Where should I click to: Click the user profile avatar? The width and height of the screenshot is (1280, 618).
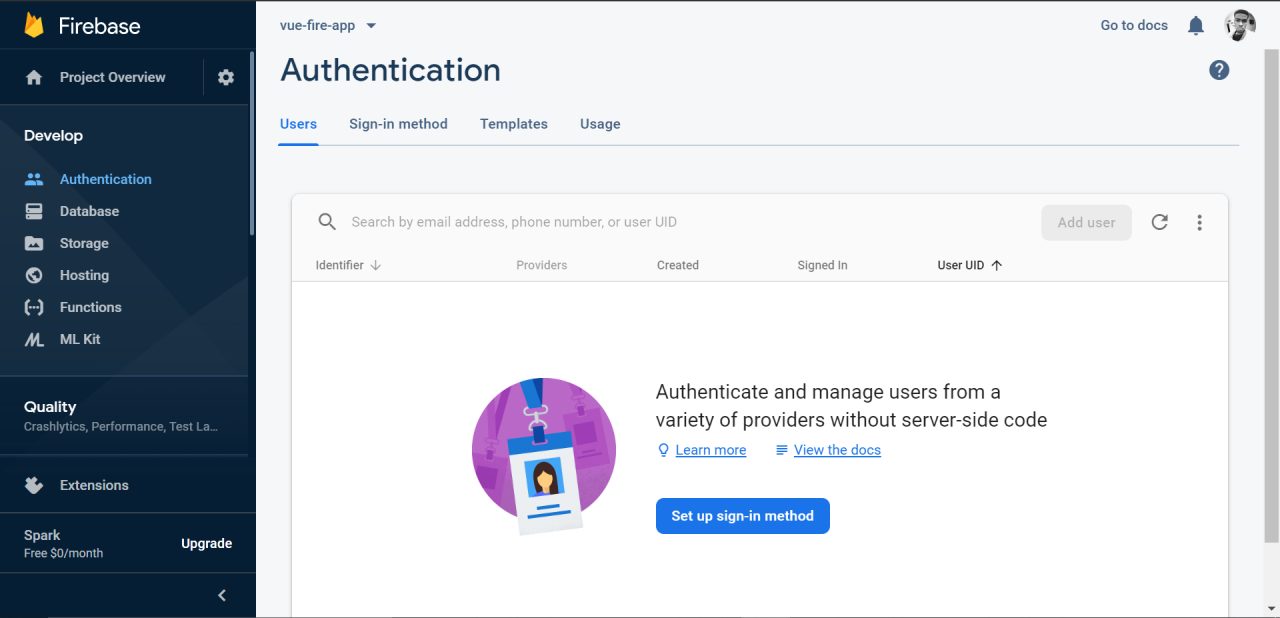pos(1240,26)
